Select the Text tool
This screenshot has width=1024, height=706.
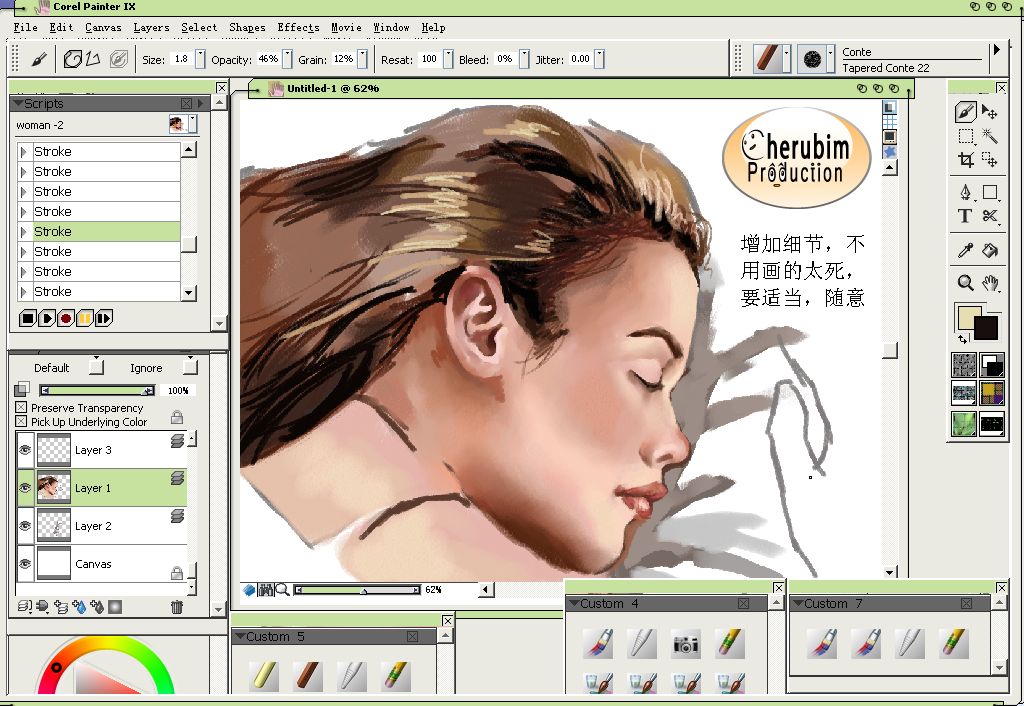pos(965,216)
